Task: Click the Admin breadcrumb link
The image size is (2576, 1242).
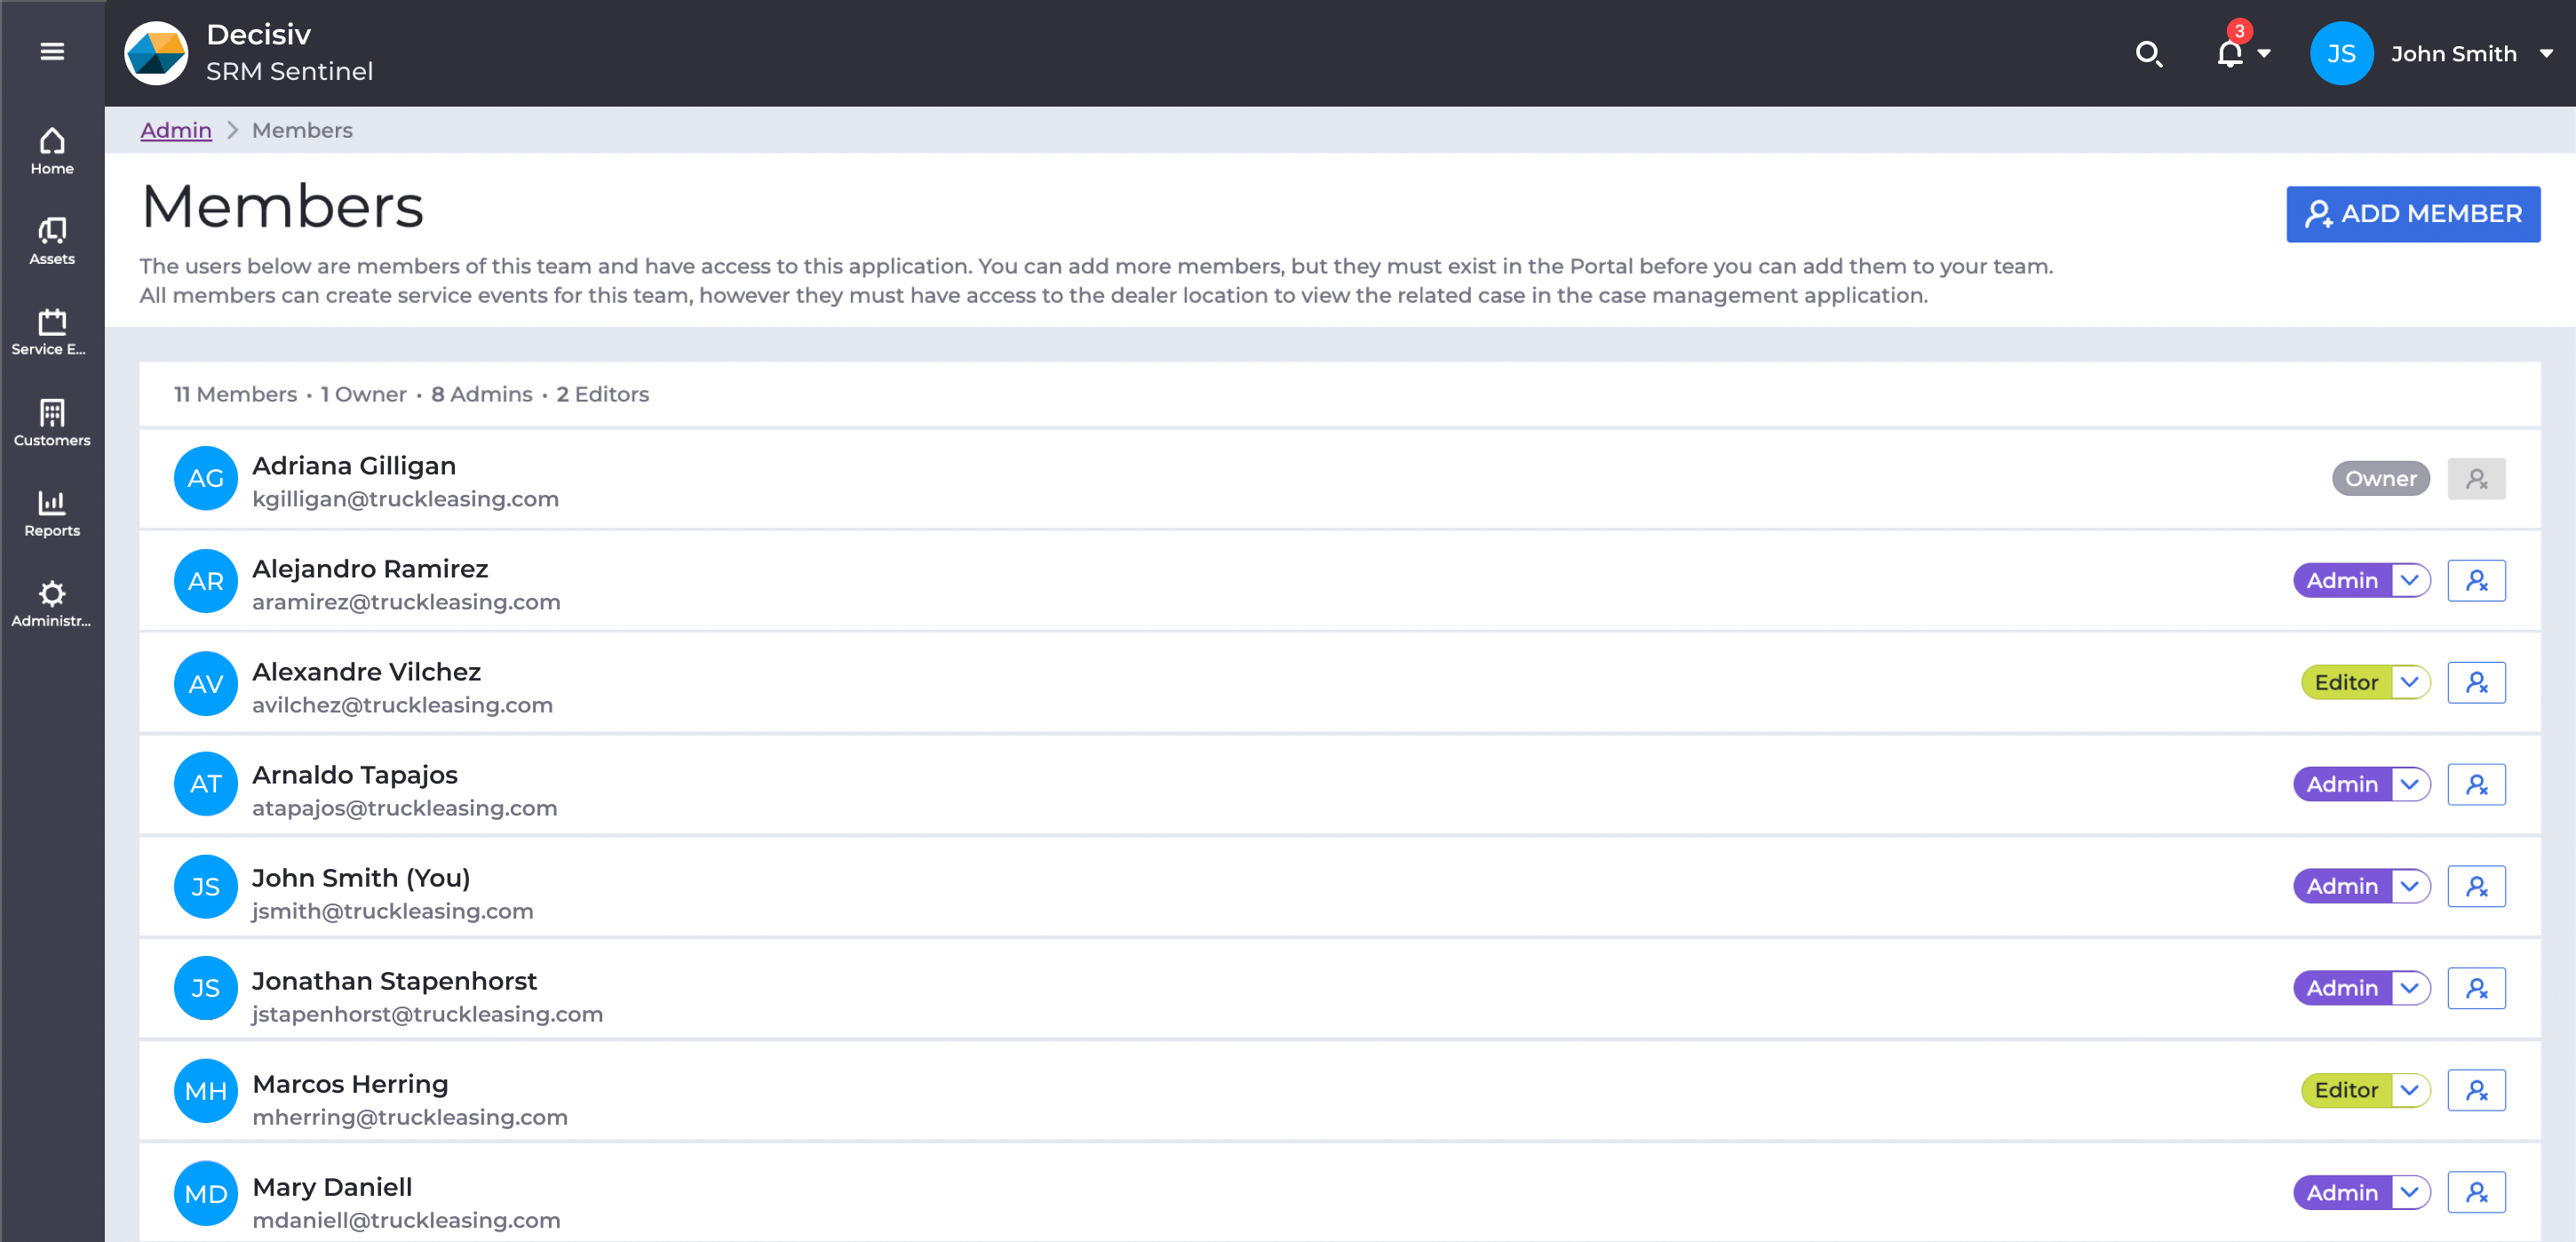Action: point(175,130)
